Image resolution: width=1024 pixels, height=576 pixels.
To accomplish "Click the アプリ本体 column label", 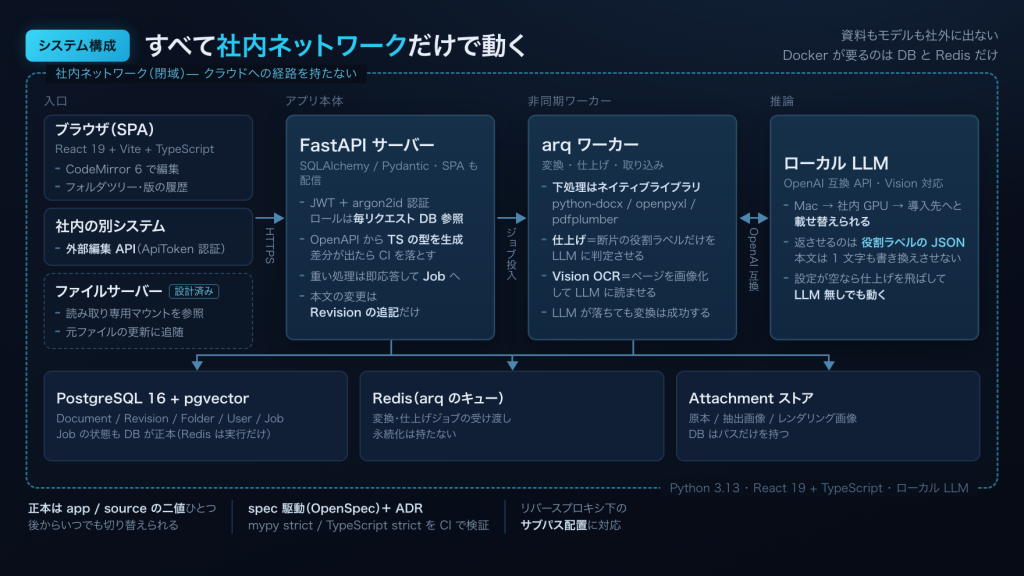I will pyautogui.click(x=314, y=101).
